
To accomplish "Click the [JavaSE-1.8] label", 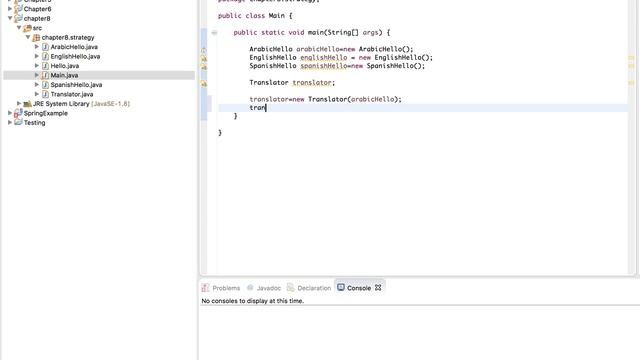I will [x=111, y=104].
